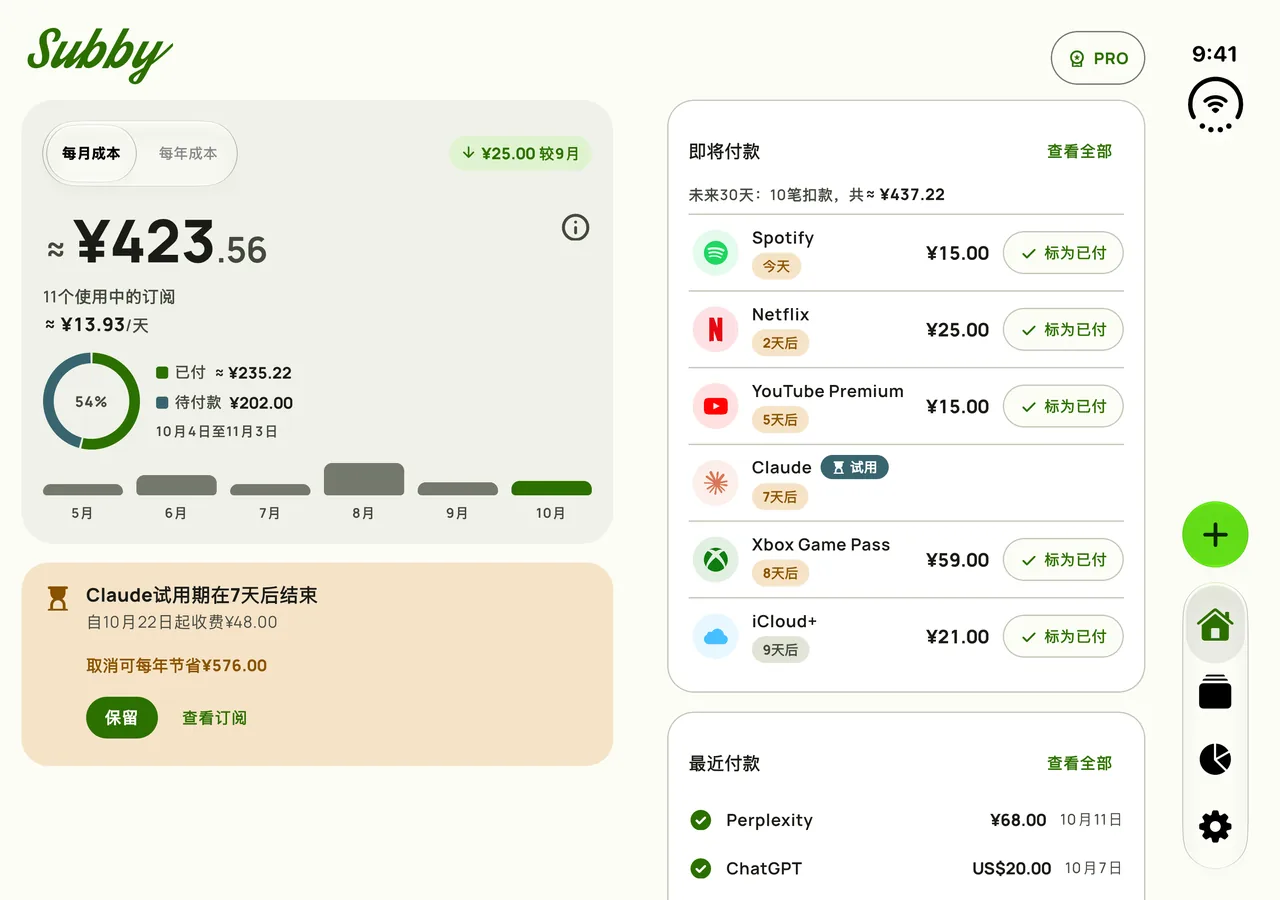Select the Xbox Game Pass logo icon
This screenshot has height=900, width=1280.
[x=715, y=560]
